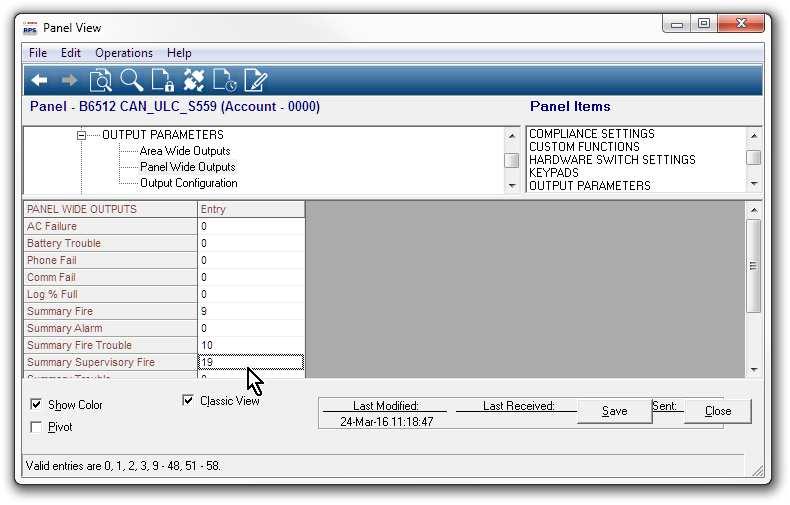This screenshot has width=790, height=505.
Task: Click the tree panel scrollbar thumb
Action: 511,160
